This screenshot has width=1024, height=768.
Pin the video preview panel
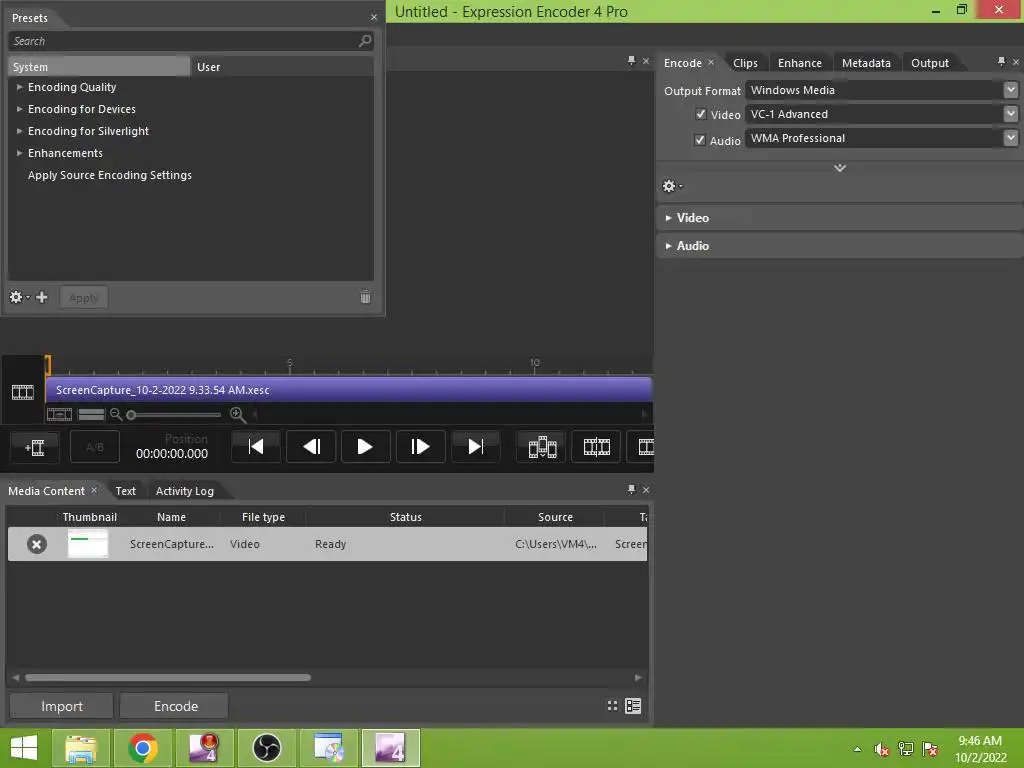click(631, 61)
